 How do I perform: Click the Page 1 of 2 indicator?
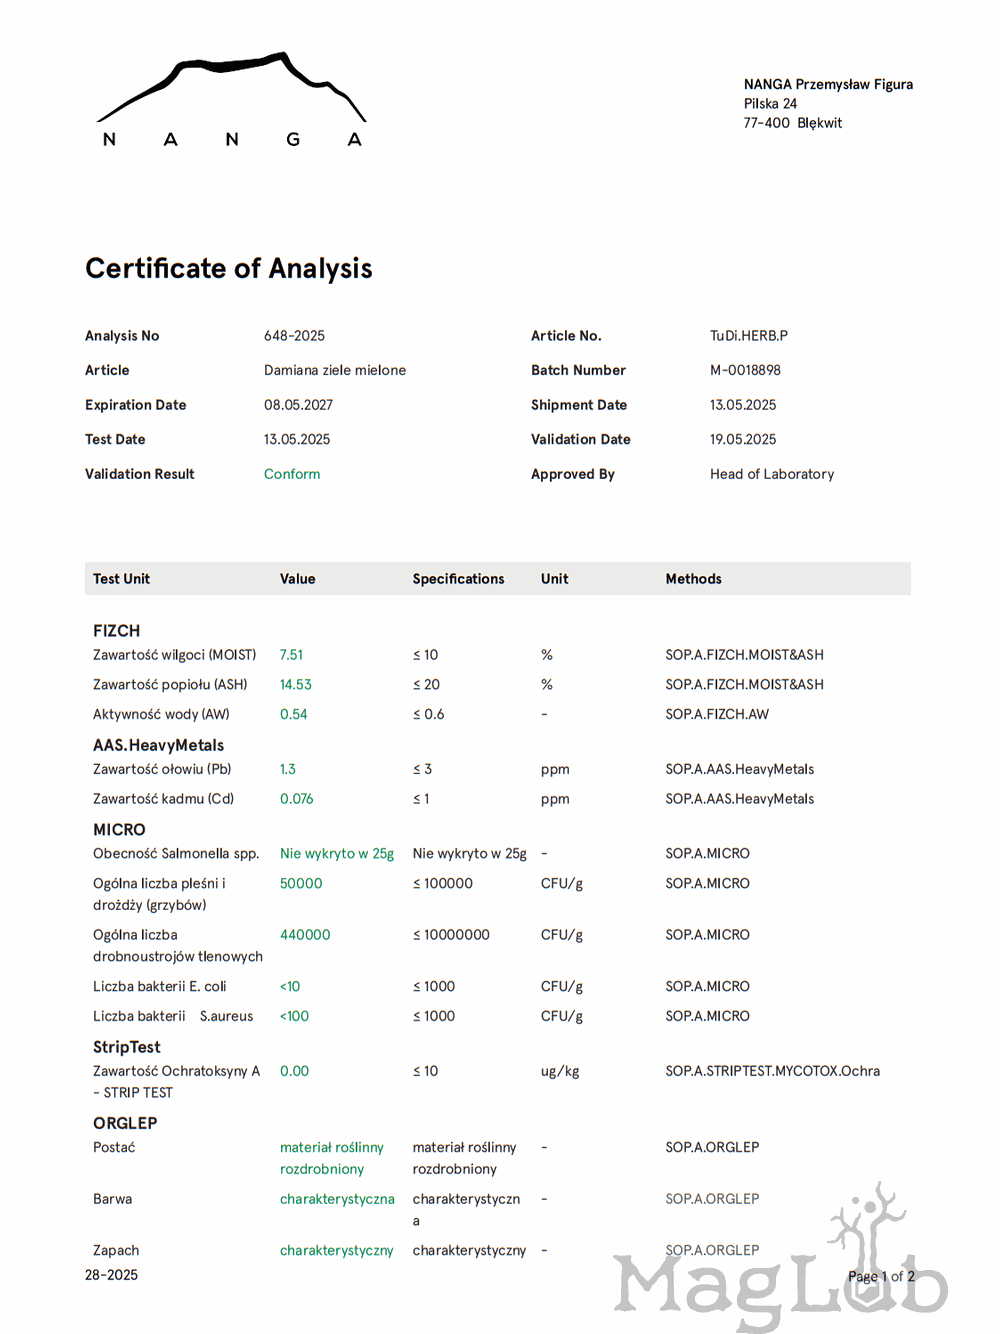point(880,1276)
